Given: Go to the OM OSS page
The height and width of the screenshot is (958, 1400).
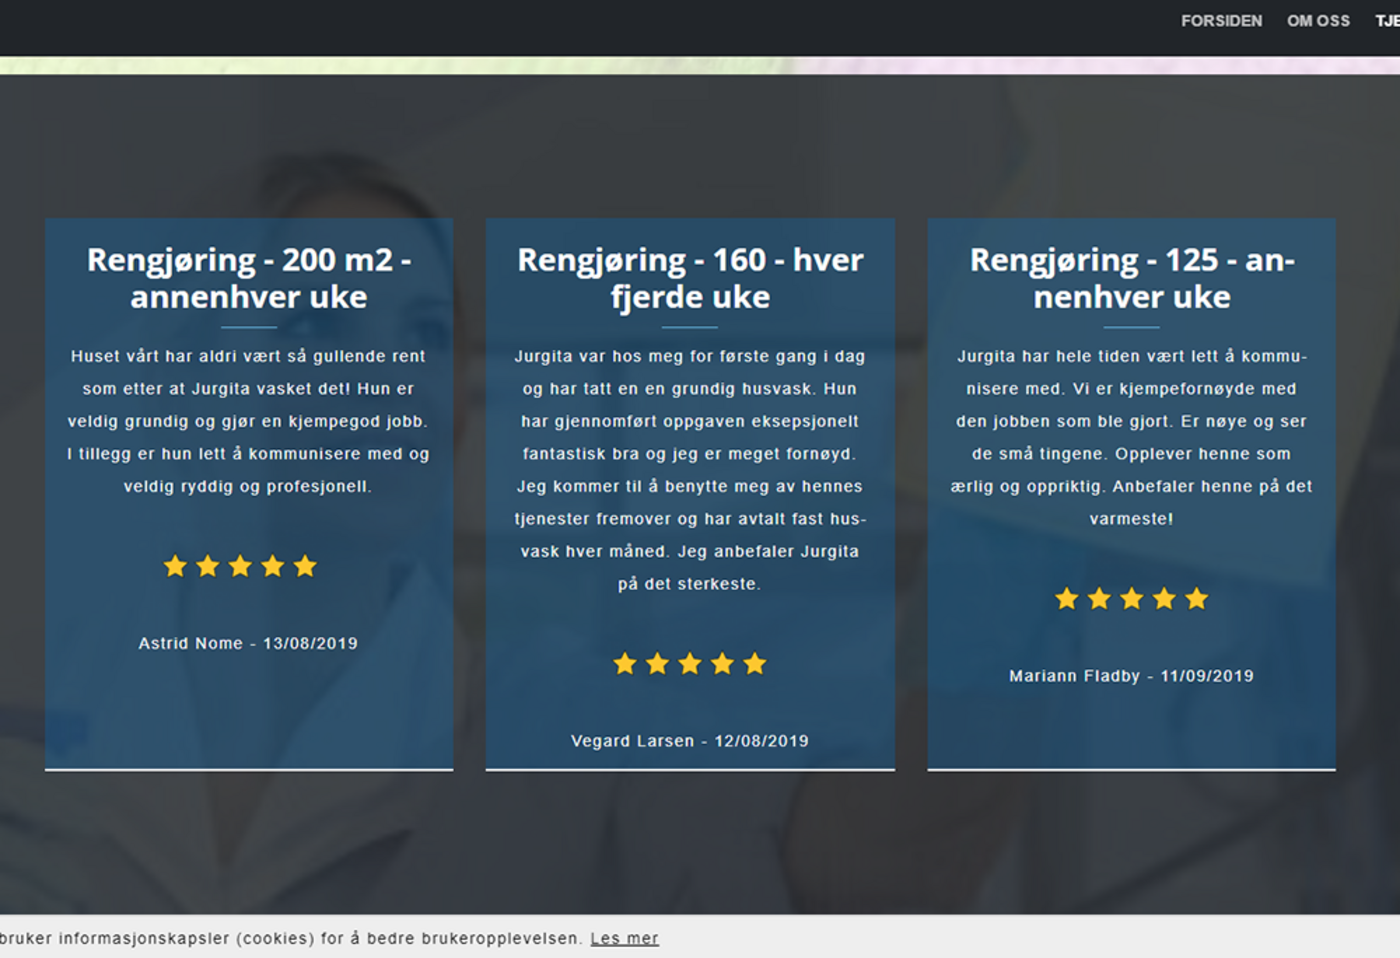Looking at the screenshot, I should (x=1318, y=21).
